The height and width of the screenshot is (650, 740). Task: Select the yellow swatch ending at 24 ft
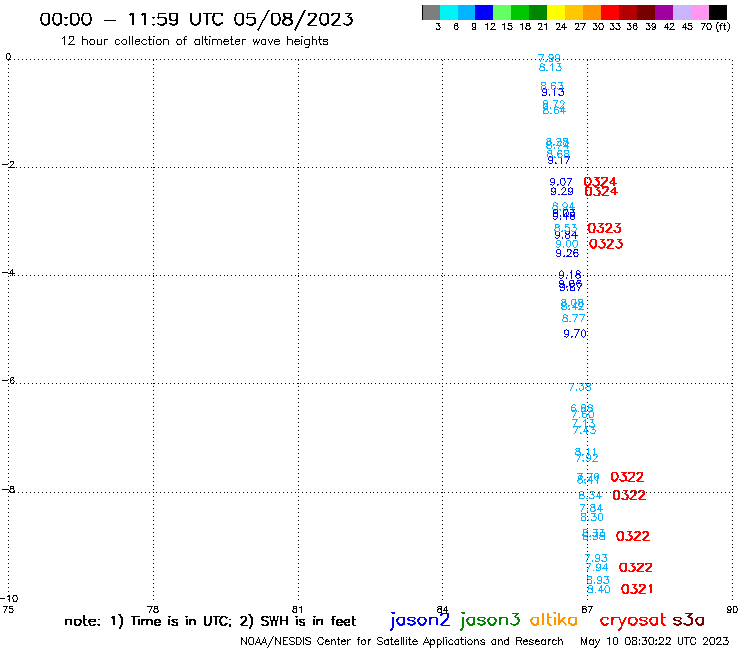click(556, 12)
